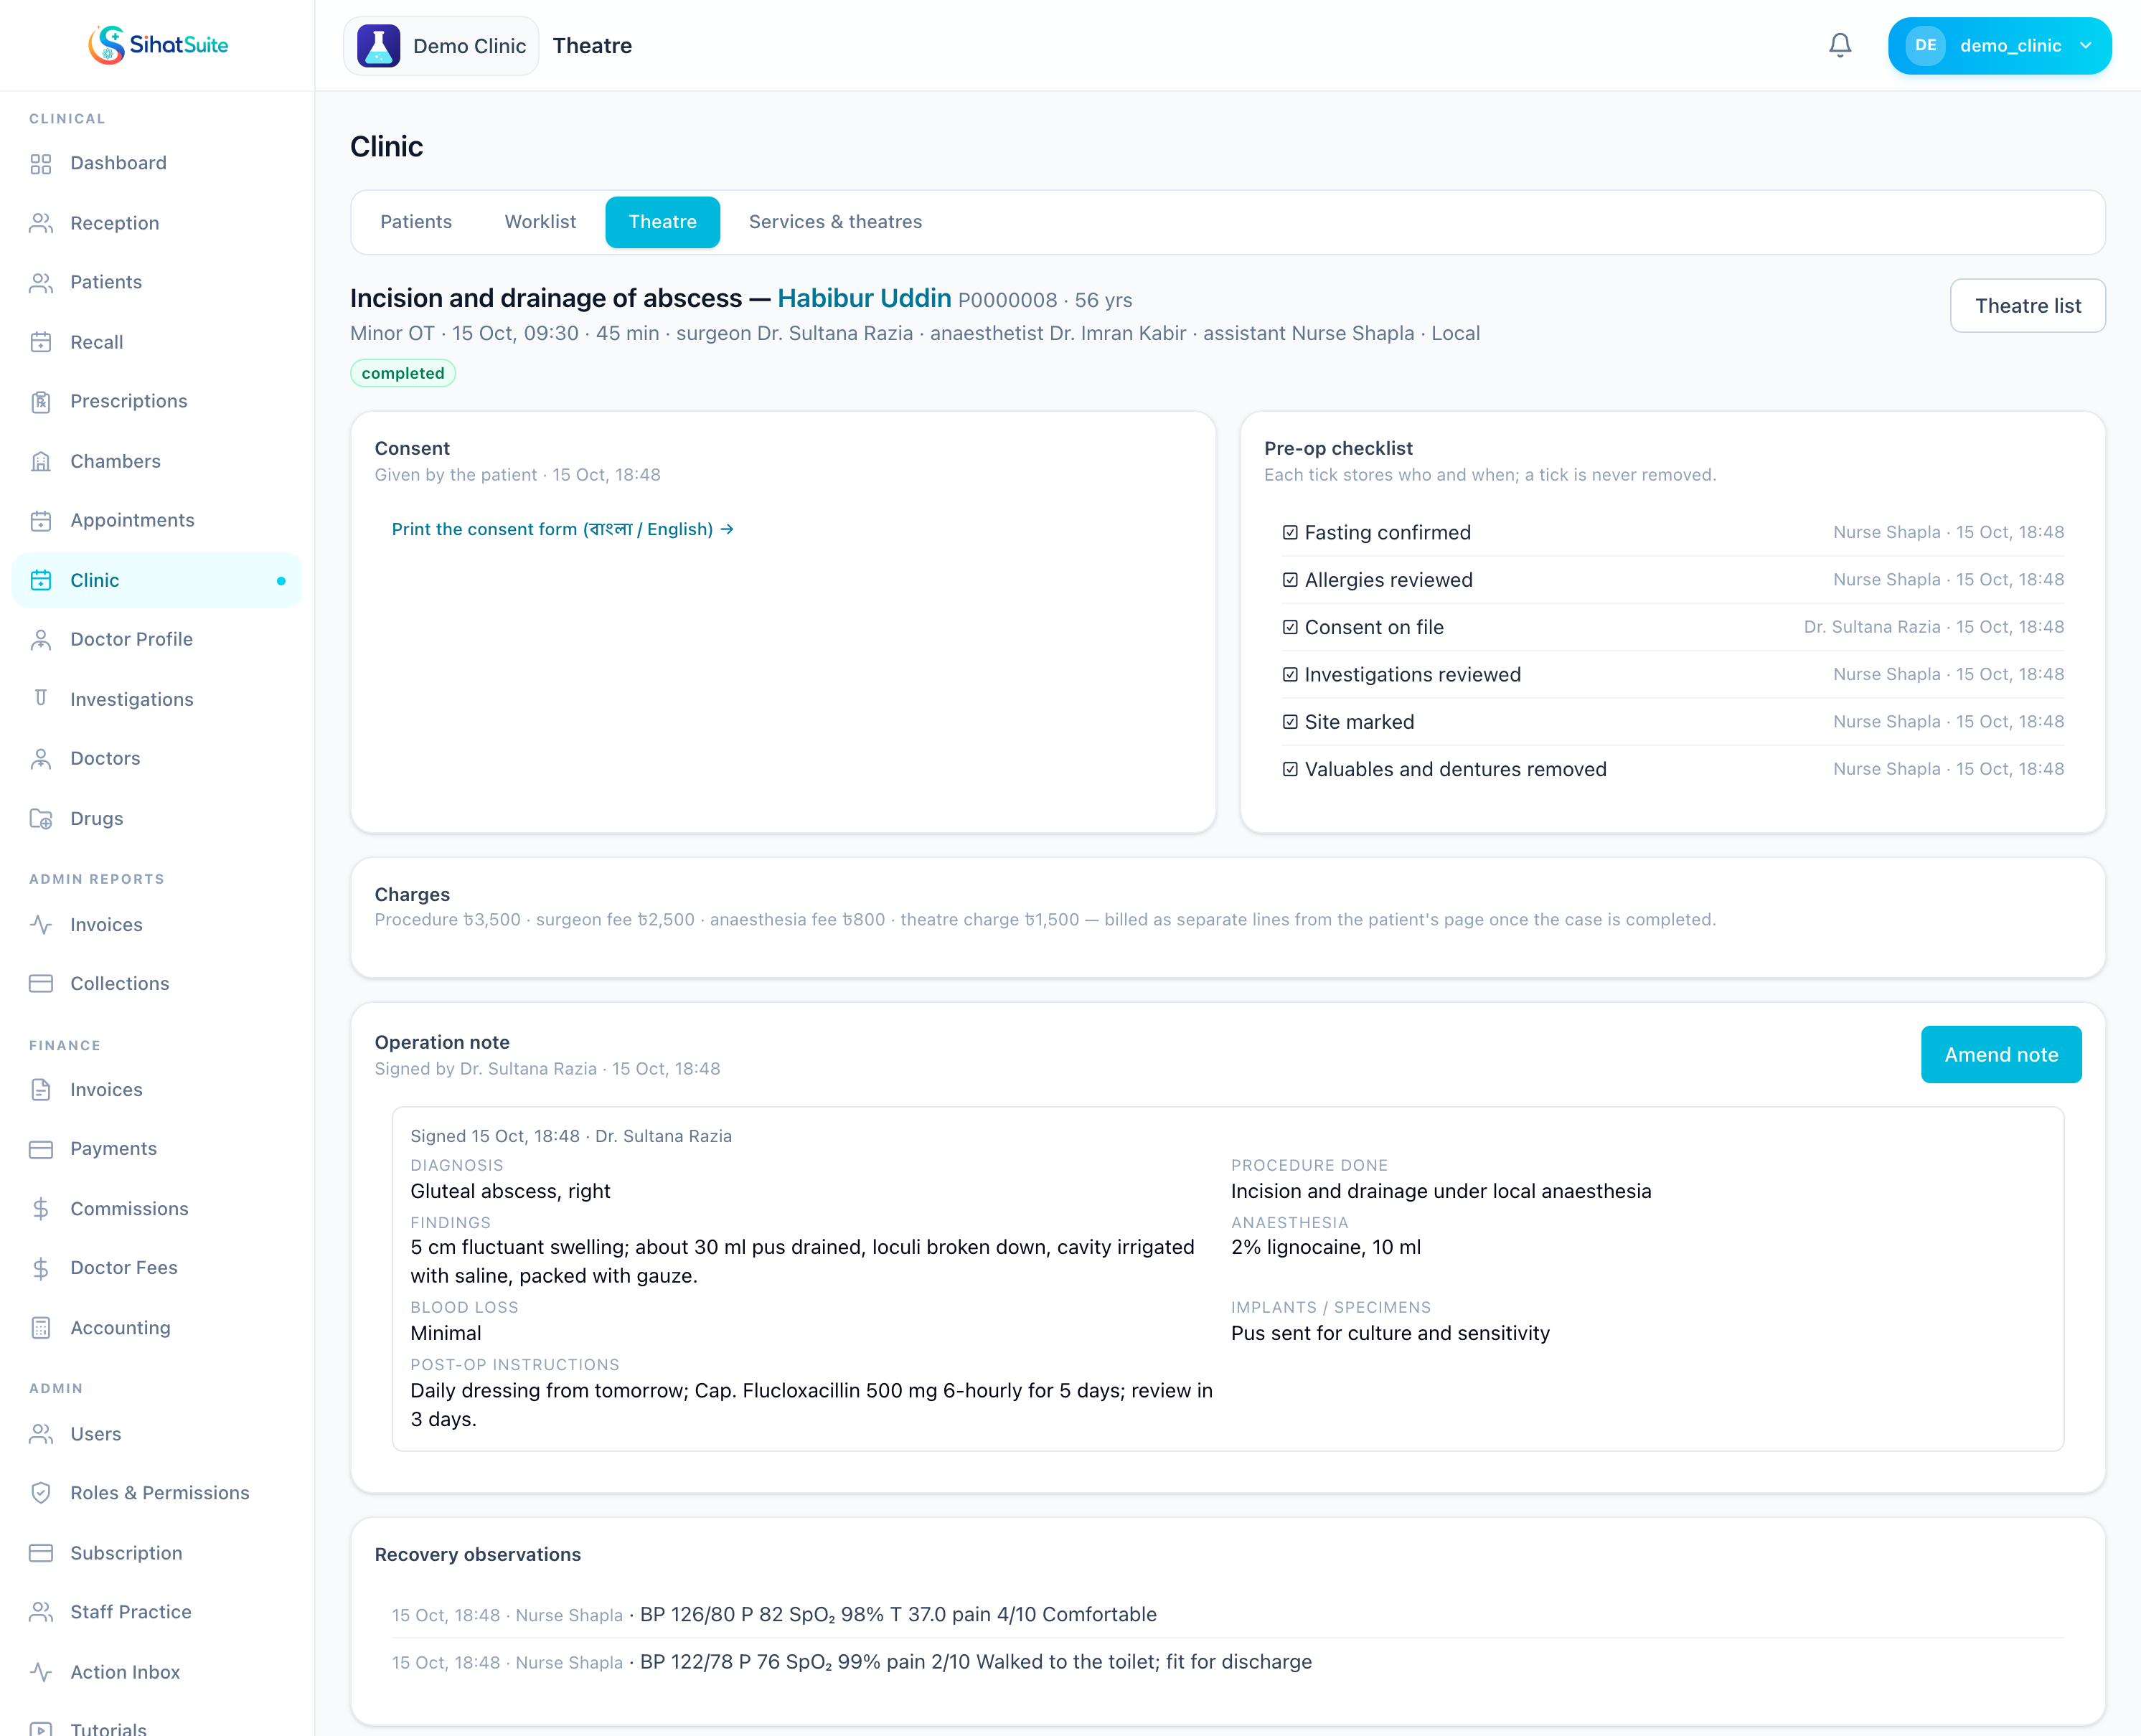The height and width of the screenshot is (1736, 2141).
Task: Click the Site marked checkbox
Action: pyautogui.click(x=1290, y=722)
